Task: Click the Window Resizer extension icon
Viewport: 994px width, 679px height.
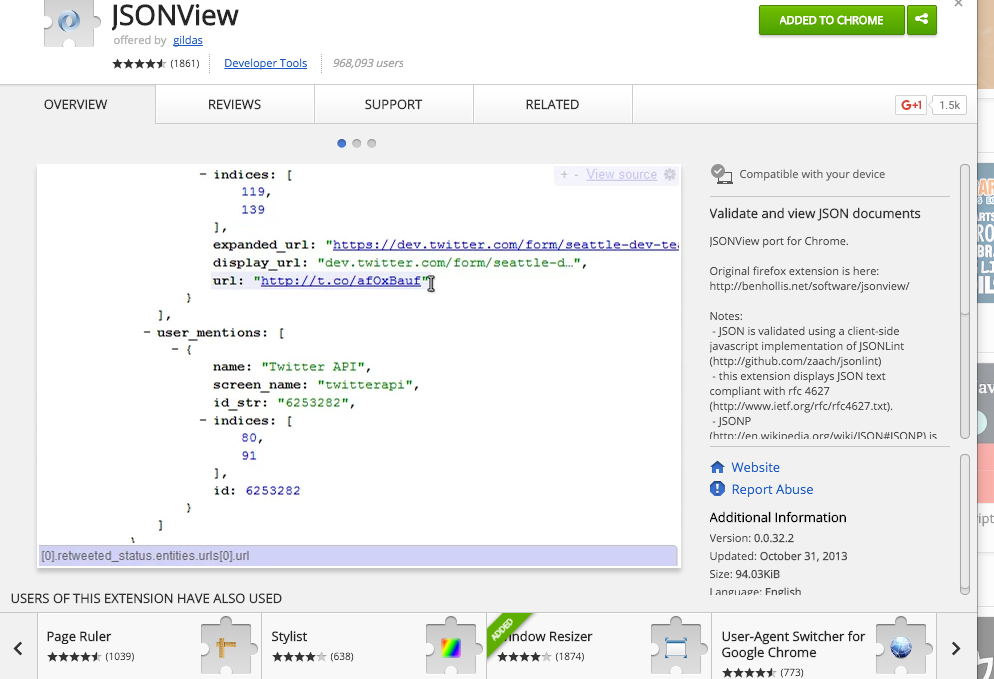Action: pos(676,645)
